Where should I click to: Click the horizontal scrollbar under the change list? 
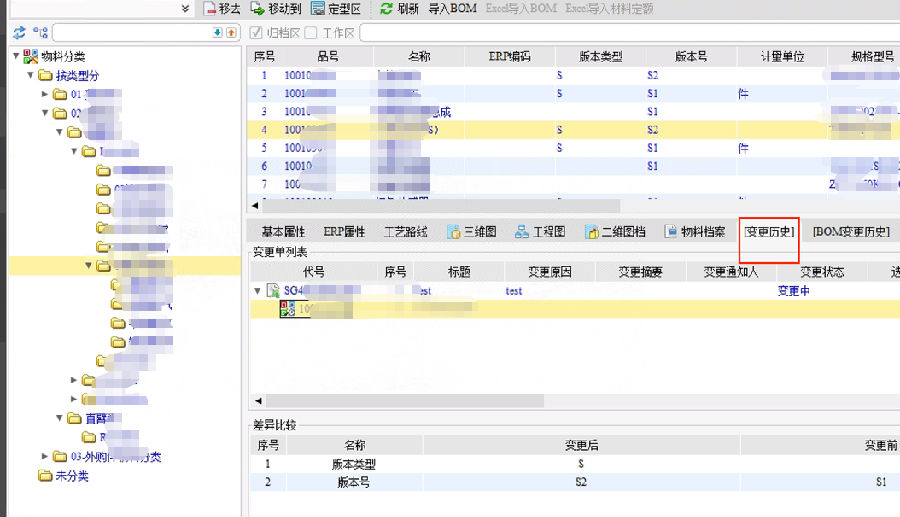[x=400, y=400]
